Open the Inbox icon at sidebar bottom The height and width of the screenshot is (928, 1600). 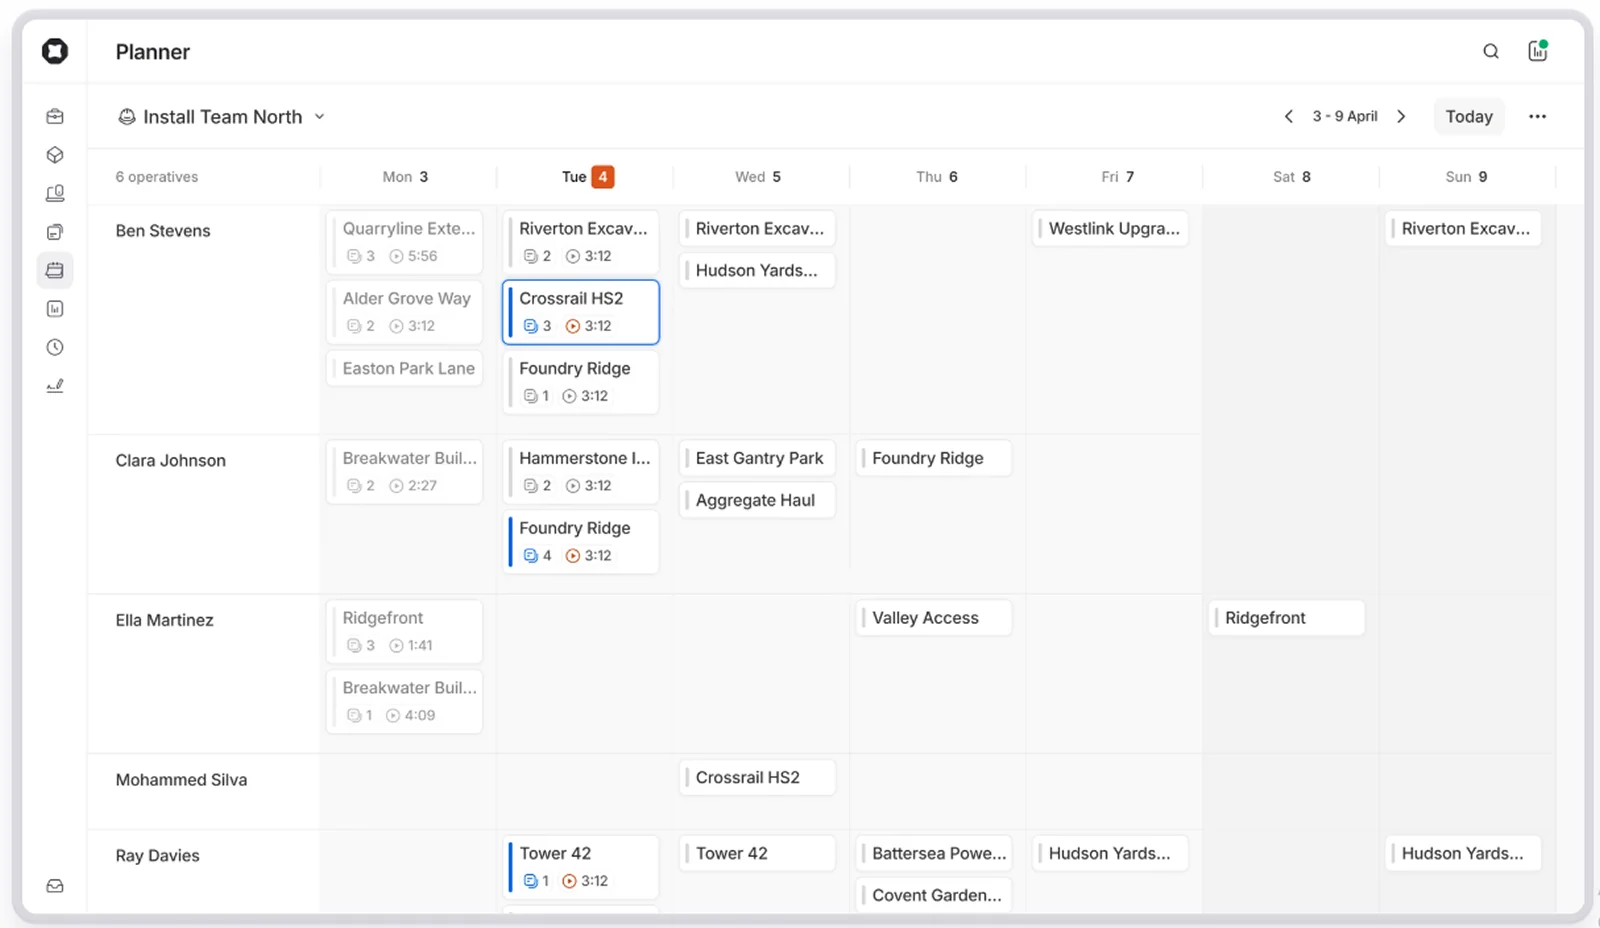point(55,885)
